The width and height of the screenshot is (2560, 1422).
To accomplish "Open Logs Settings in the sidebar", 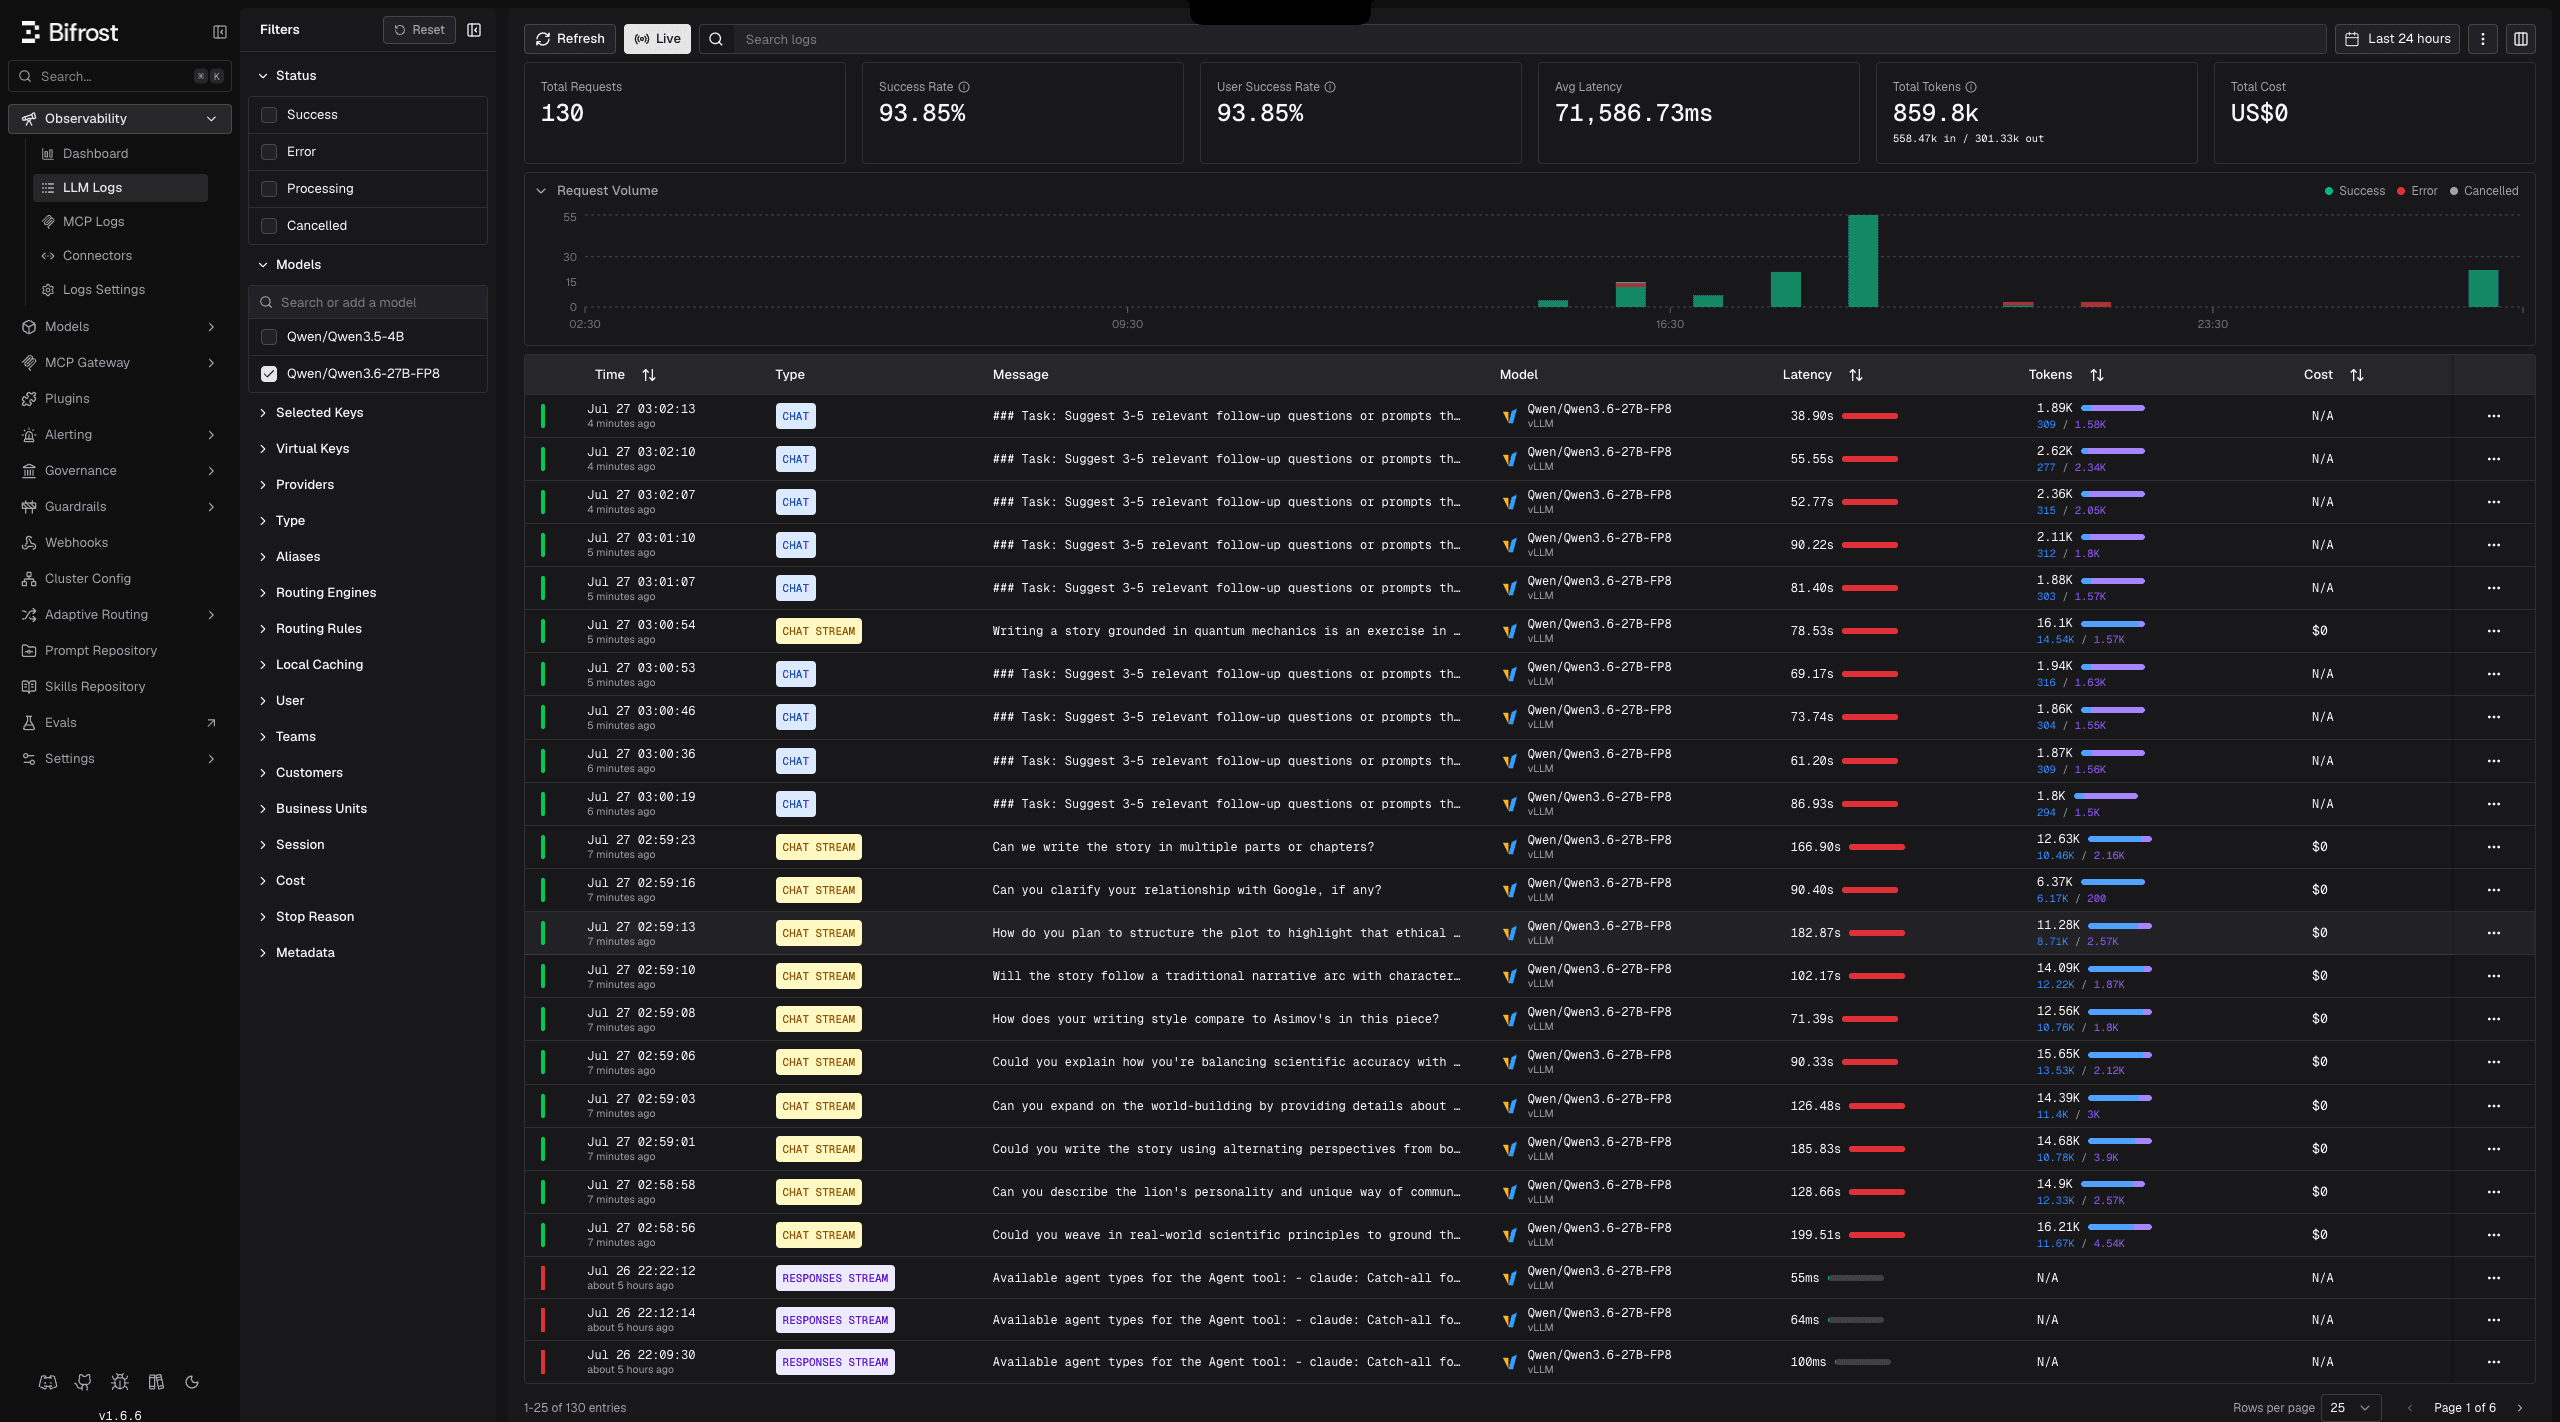I will pyautogui.click(x=103, y=290).
